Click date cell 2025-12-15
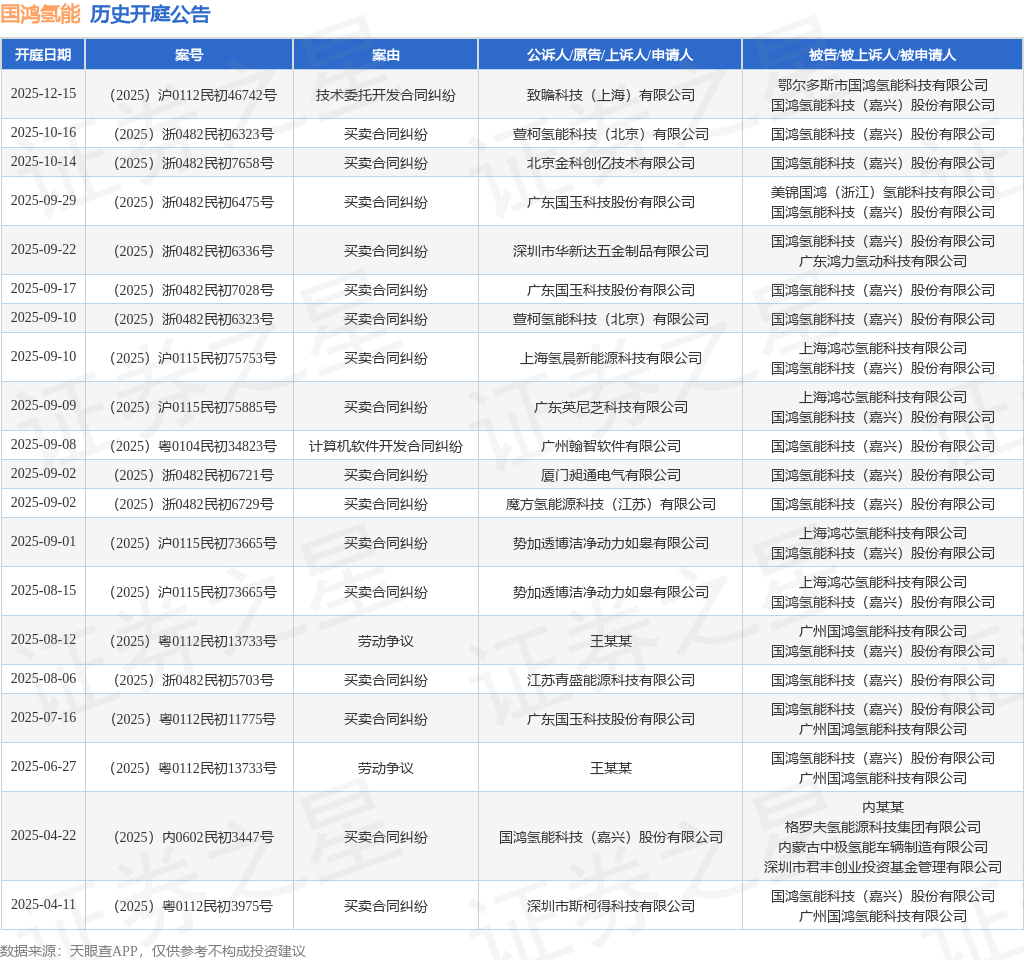Image resolution: width=1024 pixels, height=960 pixels. 43,93
